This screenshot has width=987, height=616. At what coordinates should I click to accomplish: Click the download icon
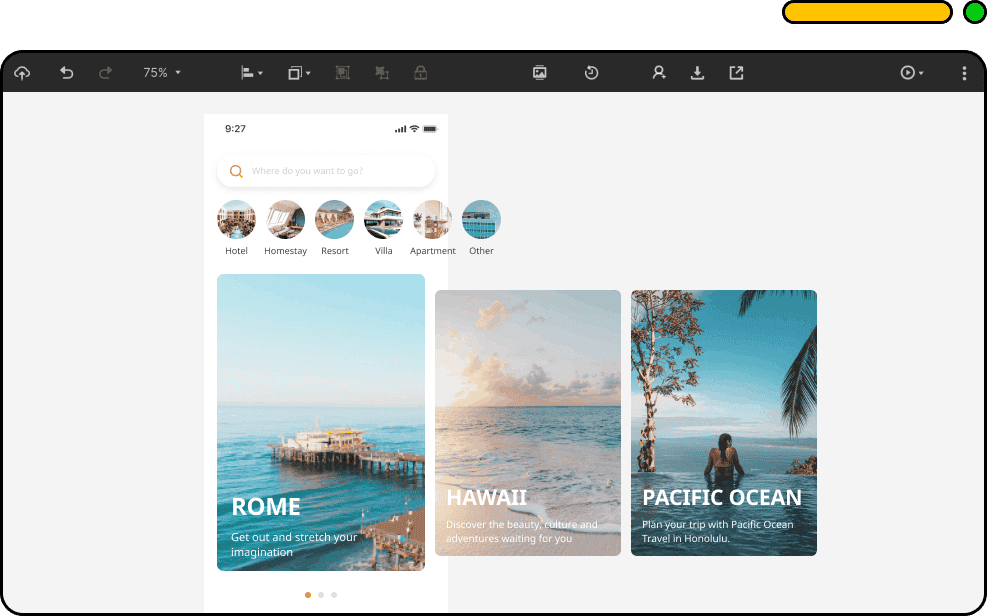697,73
